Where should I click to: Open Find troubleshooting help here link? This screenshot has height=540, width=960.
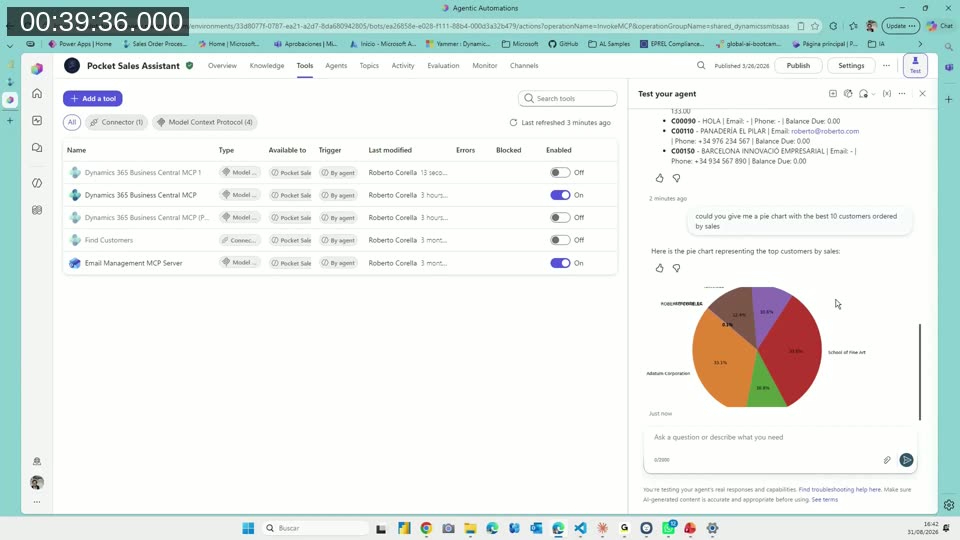(x=839, y=490)
